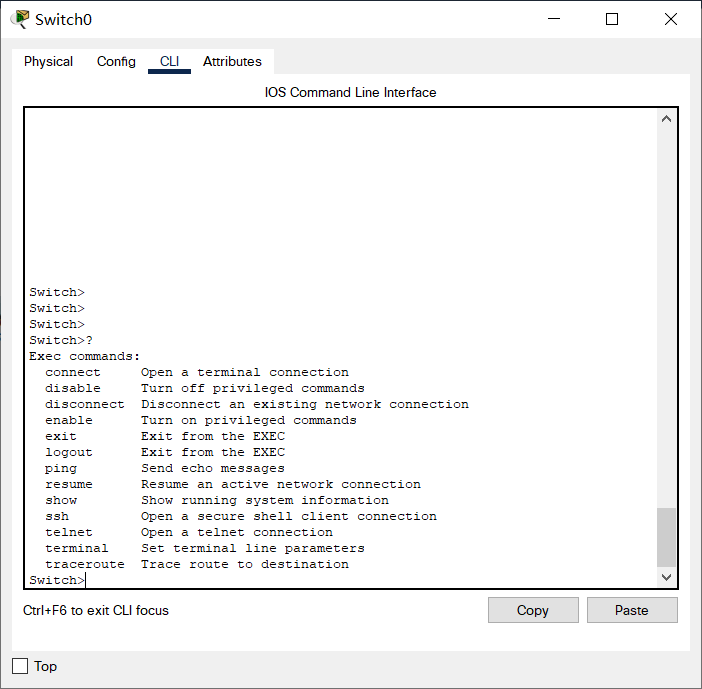Click 'Set terminal line parameters' description
702x689 pixels.
[253, 548]
